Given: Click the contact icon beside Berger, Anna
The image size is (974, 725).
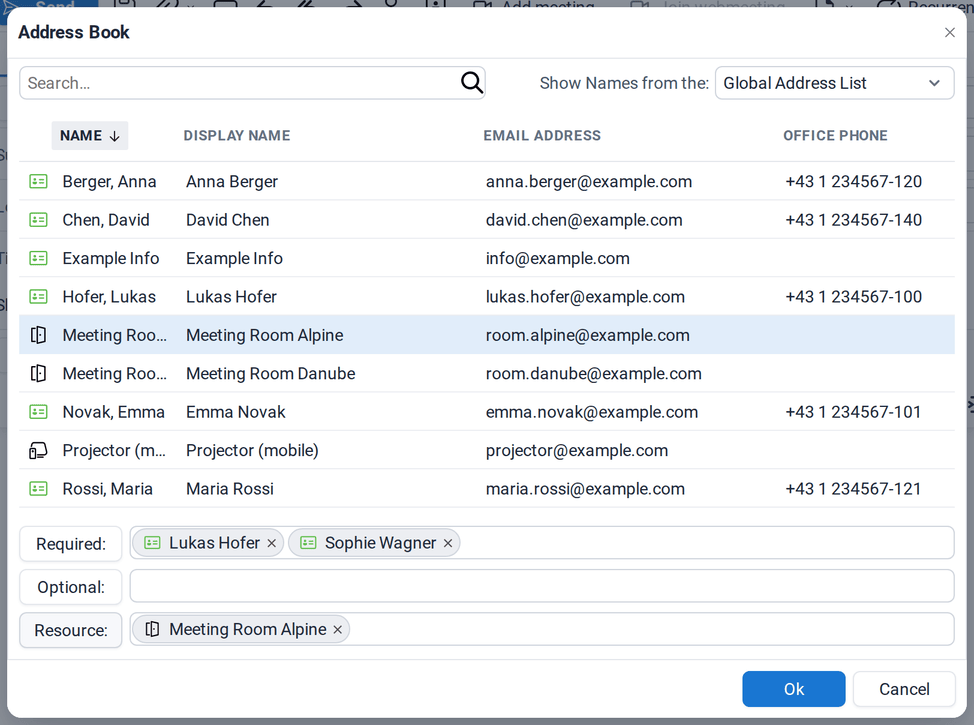Looking at the screenshot, I should (39, 181).
